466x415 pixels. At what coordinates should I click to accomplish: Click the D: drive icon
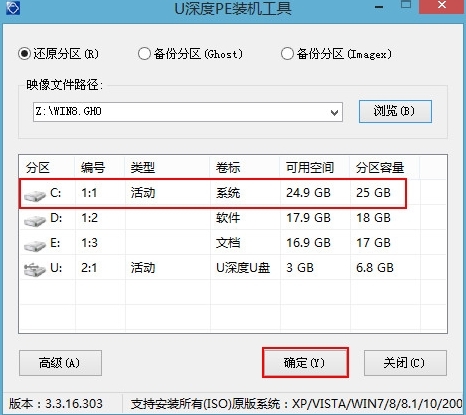(x=35, y=220)
